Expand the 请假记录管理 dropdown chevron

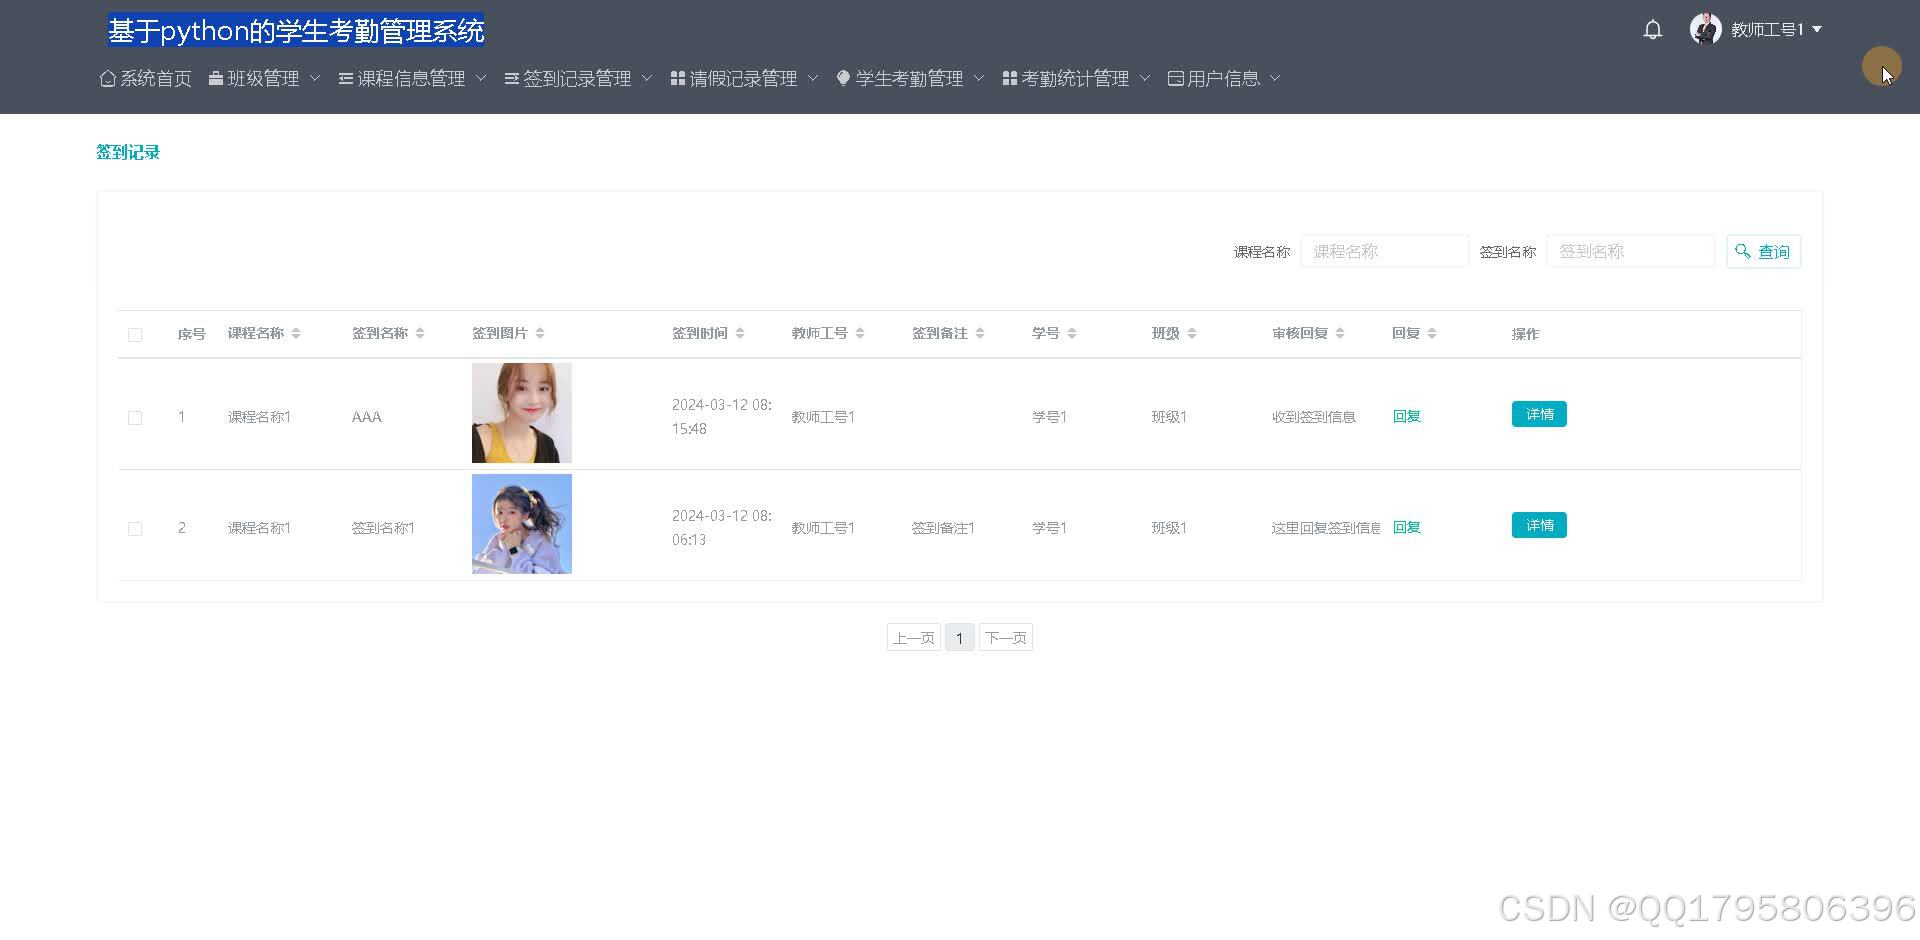click(813, 78)
